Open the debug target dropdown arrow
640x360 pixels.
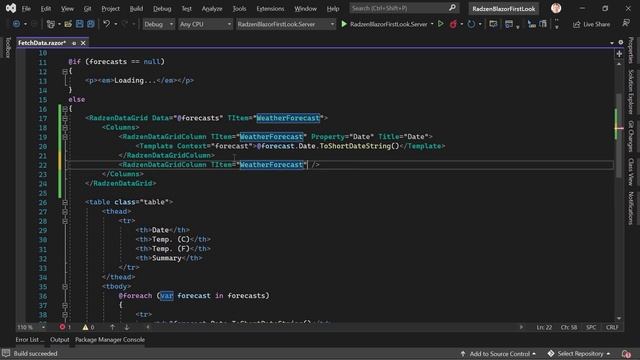tap(432, 24)
